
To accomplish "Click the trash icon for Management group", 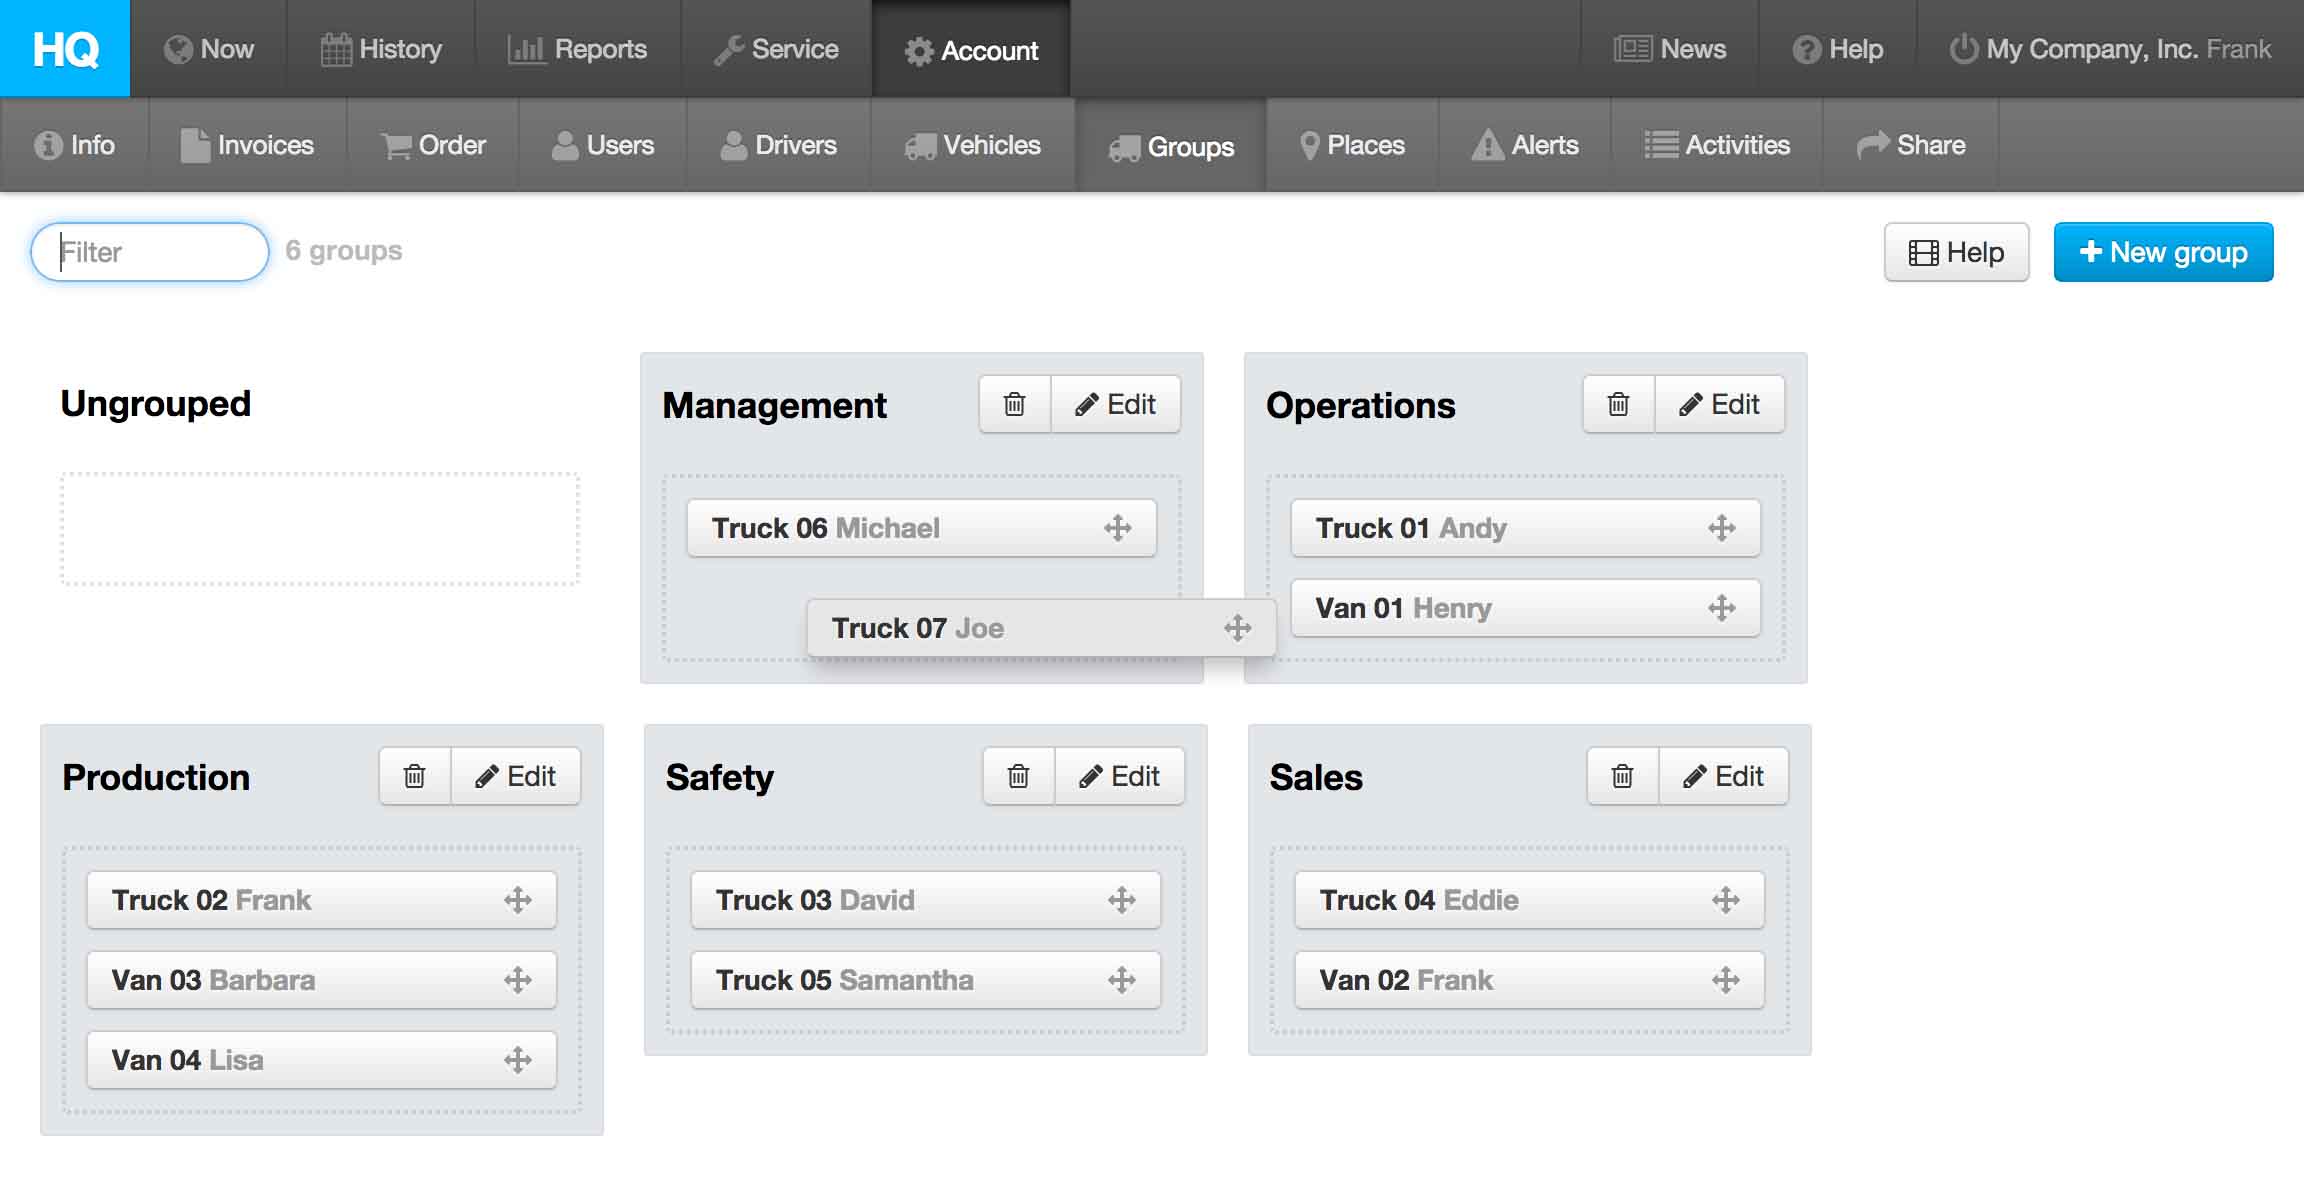I will (1014, 404).
